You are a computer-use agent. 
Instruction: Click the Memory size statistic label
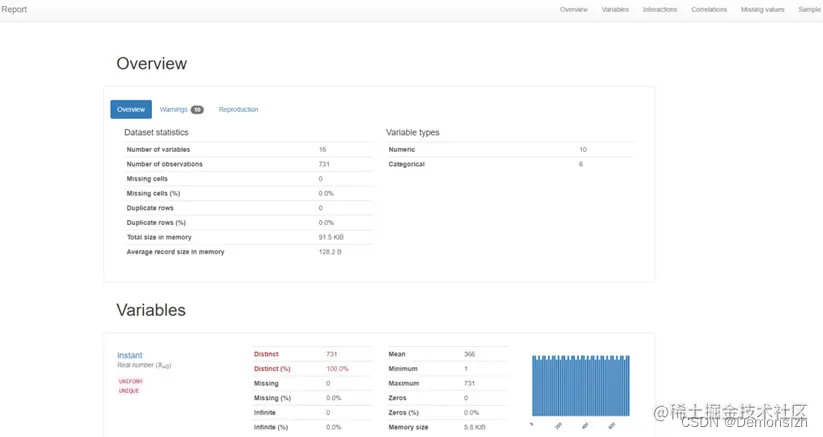coord(408,428)
